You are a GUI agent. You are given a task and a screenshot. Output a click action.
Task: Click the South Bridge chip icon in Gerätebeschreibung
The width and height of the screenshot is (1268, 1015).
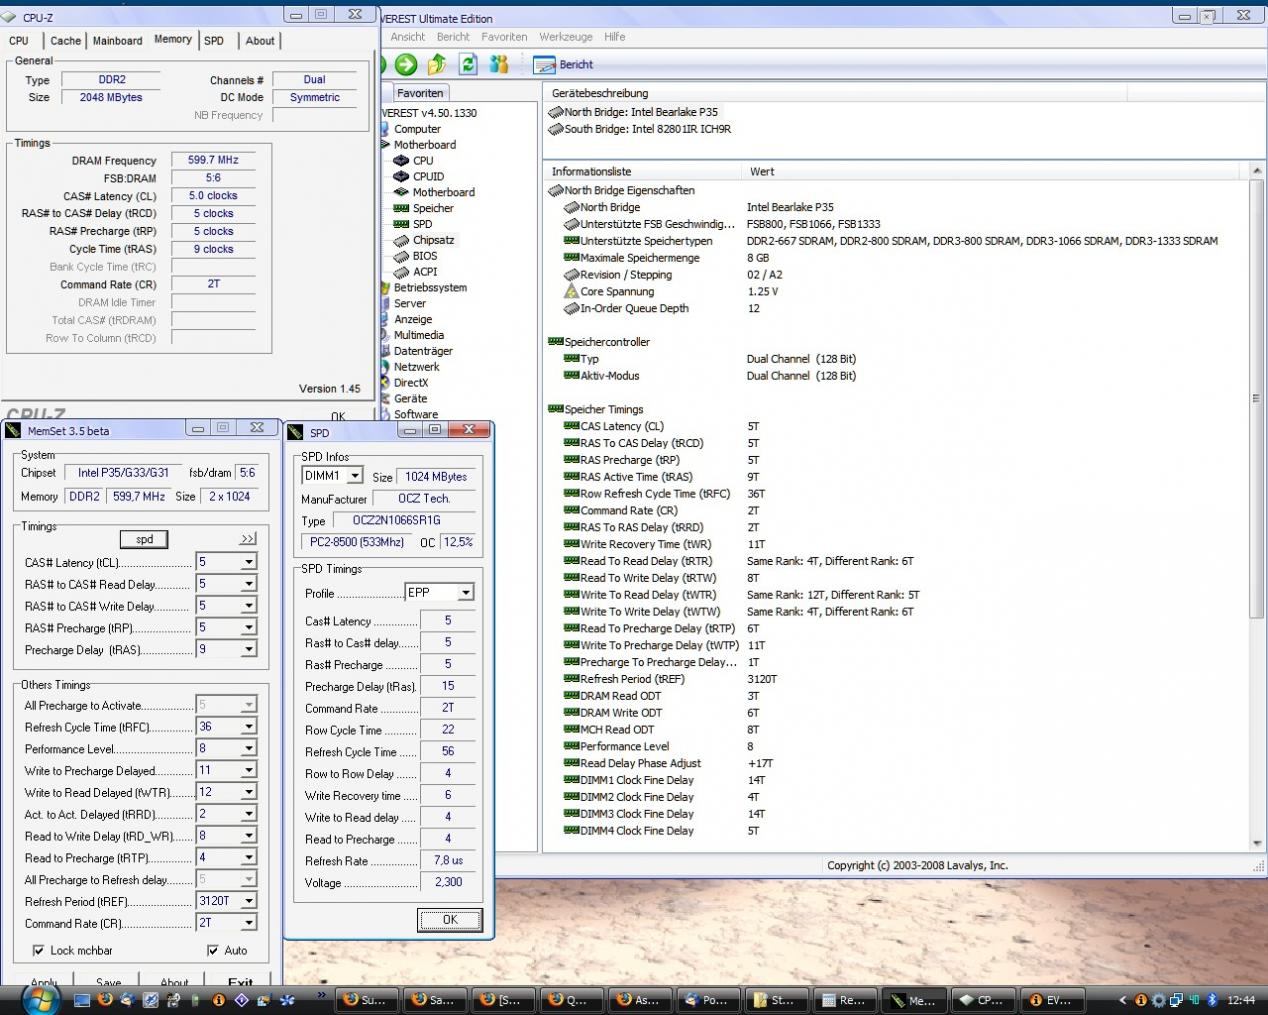[555, 129]
